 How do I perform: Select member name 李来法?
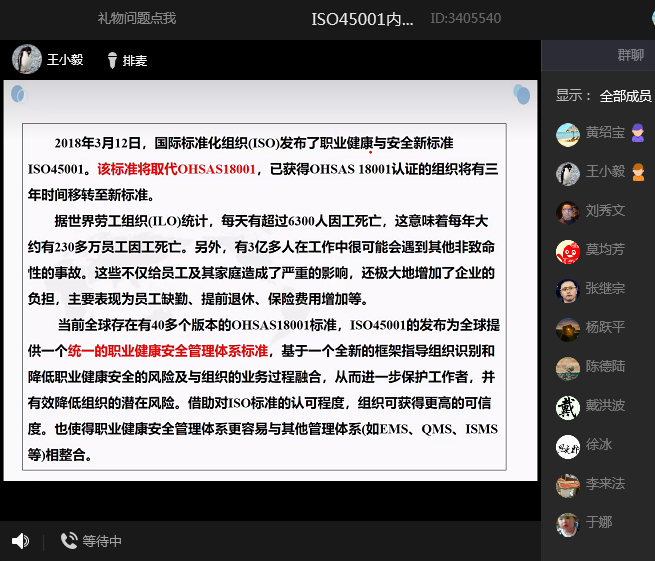point(605,483)
